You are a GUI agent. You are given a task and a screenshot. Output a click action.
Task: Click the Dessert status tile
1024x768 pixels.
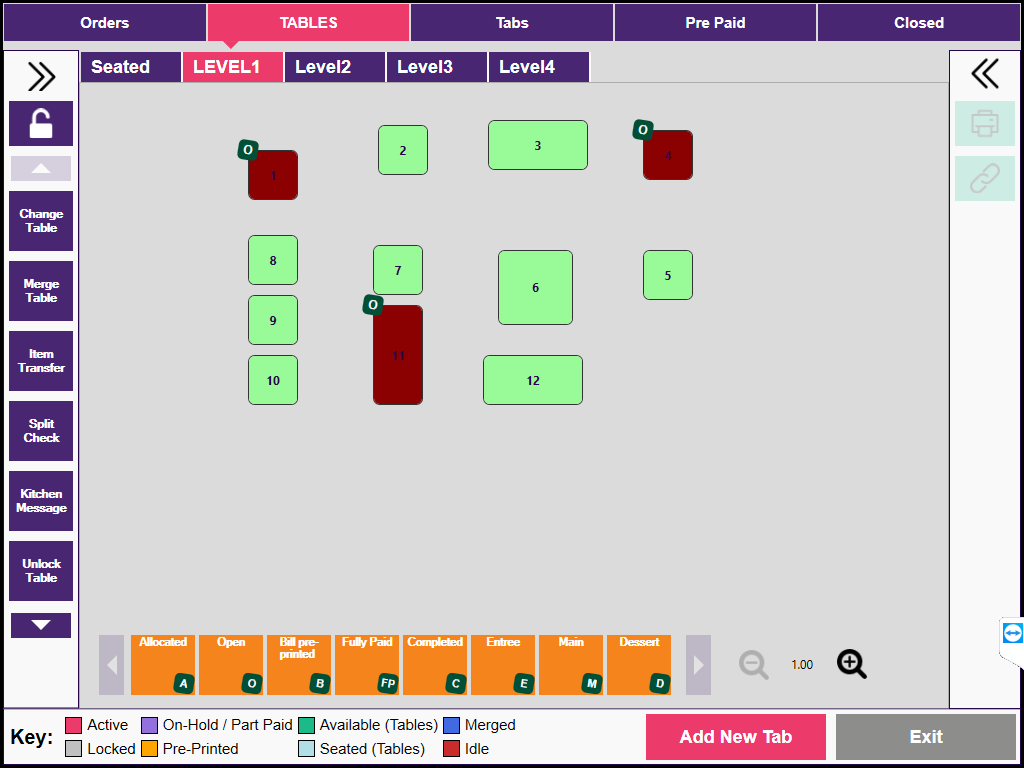pyautogui.click(x=639, y=665)
